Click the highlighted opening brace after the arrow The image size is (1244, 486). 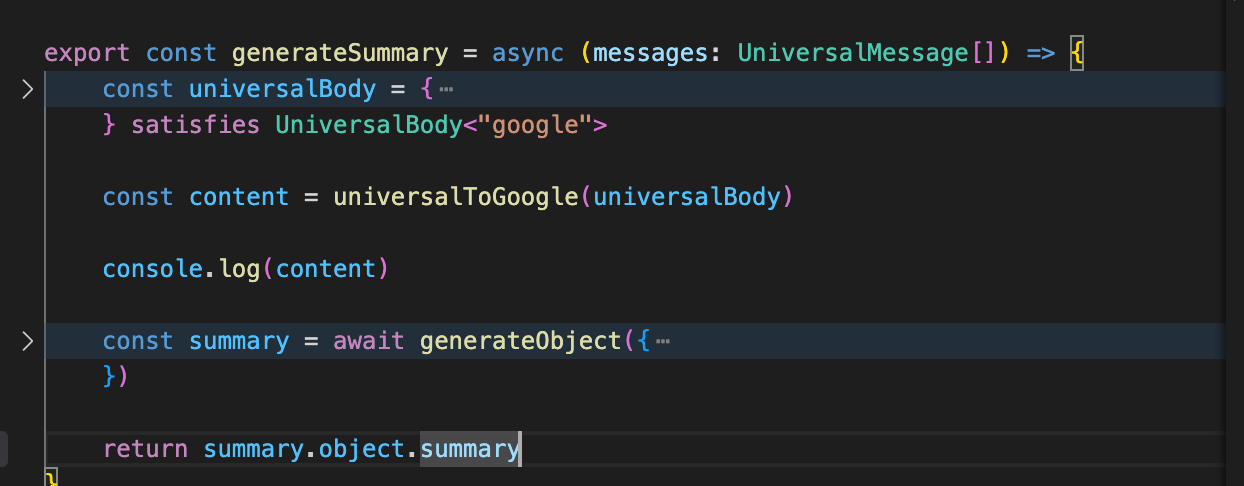tap(1076, 53)
